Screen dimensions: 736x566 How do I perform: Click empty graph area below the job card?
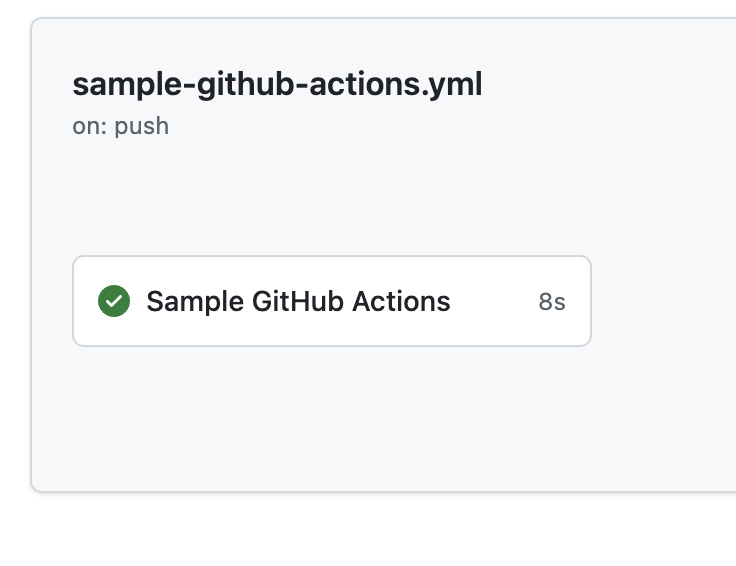[x=330, y=420]
